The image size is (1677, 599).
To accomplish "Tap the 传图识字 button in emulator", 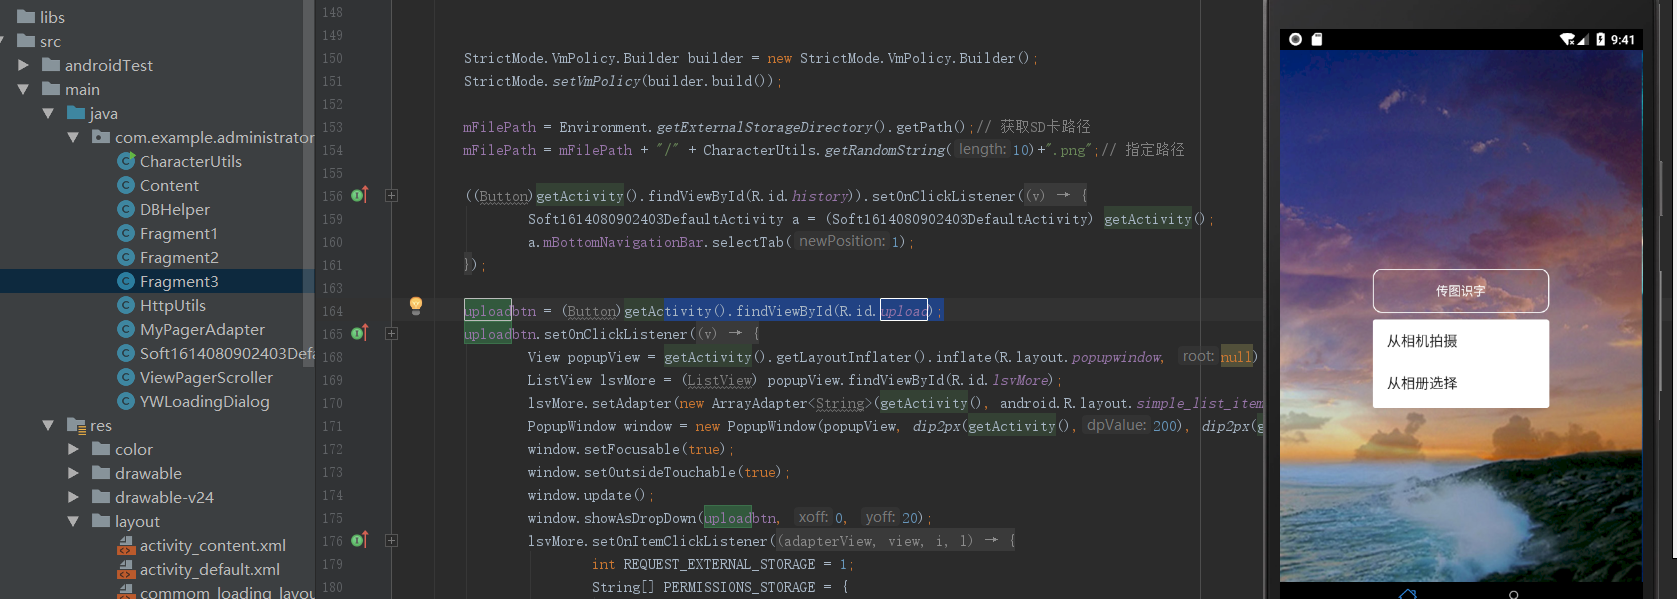I will click(x=1460, y=291).
